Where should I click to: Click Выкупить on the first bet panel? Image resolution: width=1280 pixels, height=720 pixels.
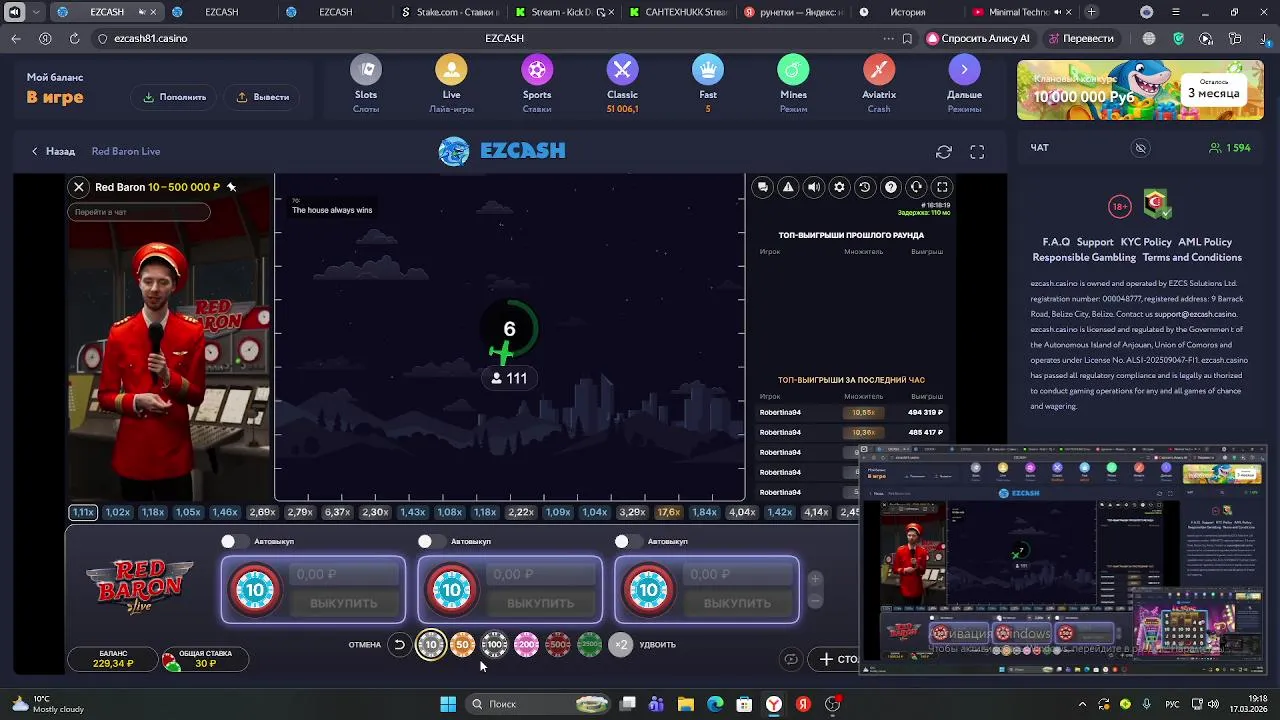[x=343, y=603]
